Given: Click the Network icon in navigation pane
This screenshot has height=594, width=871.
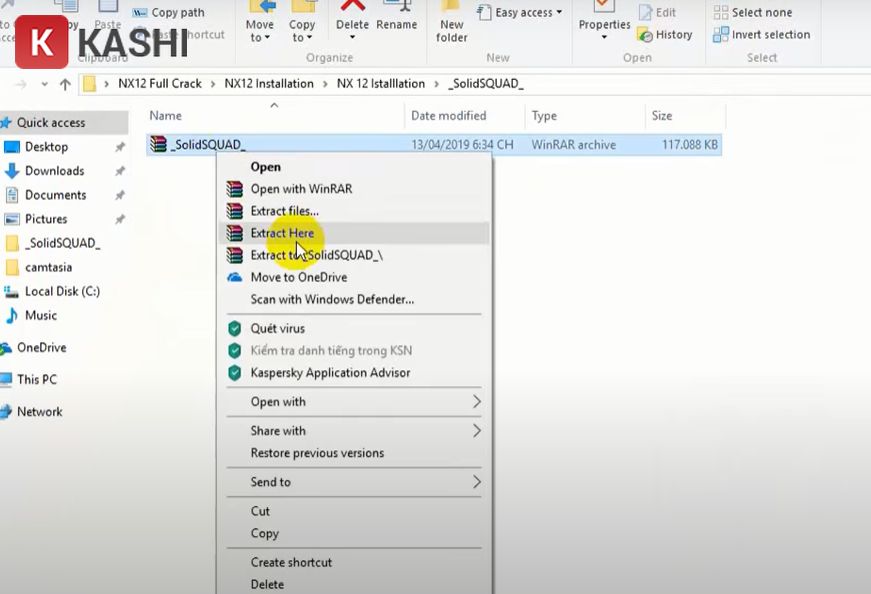Looking at the screenshot, I should pos(7,412).
